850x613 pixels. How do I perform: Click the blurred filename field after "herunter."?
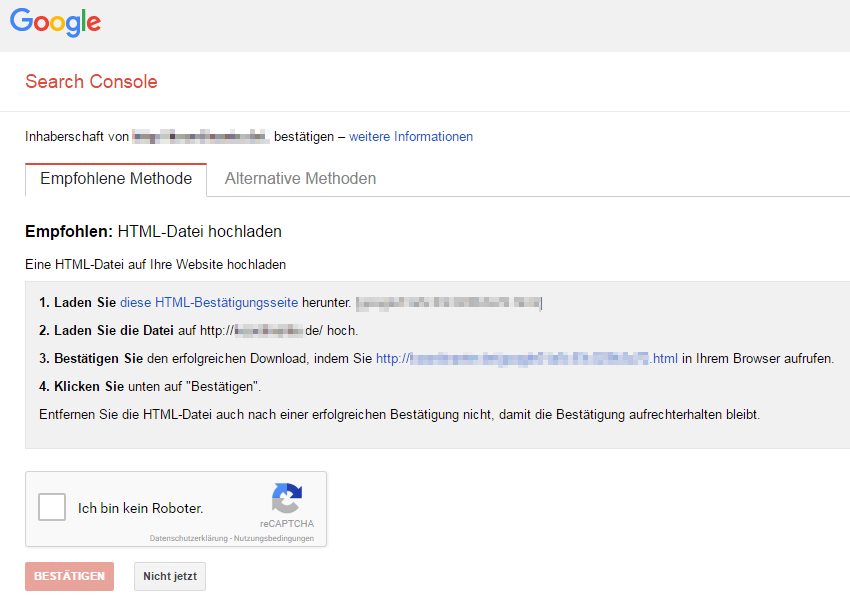coord(449,302)
